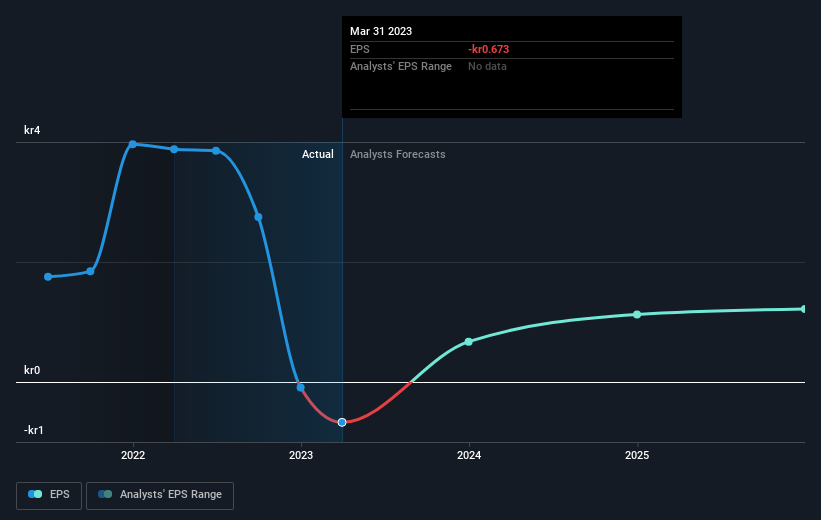
Task: Select the 2024 forecast data point
Action: tap(469, 342)
